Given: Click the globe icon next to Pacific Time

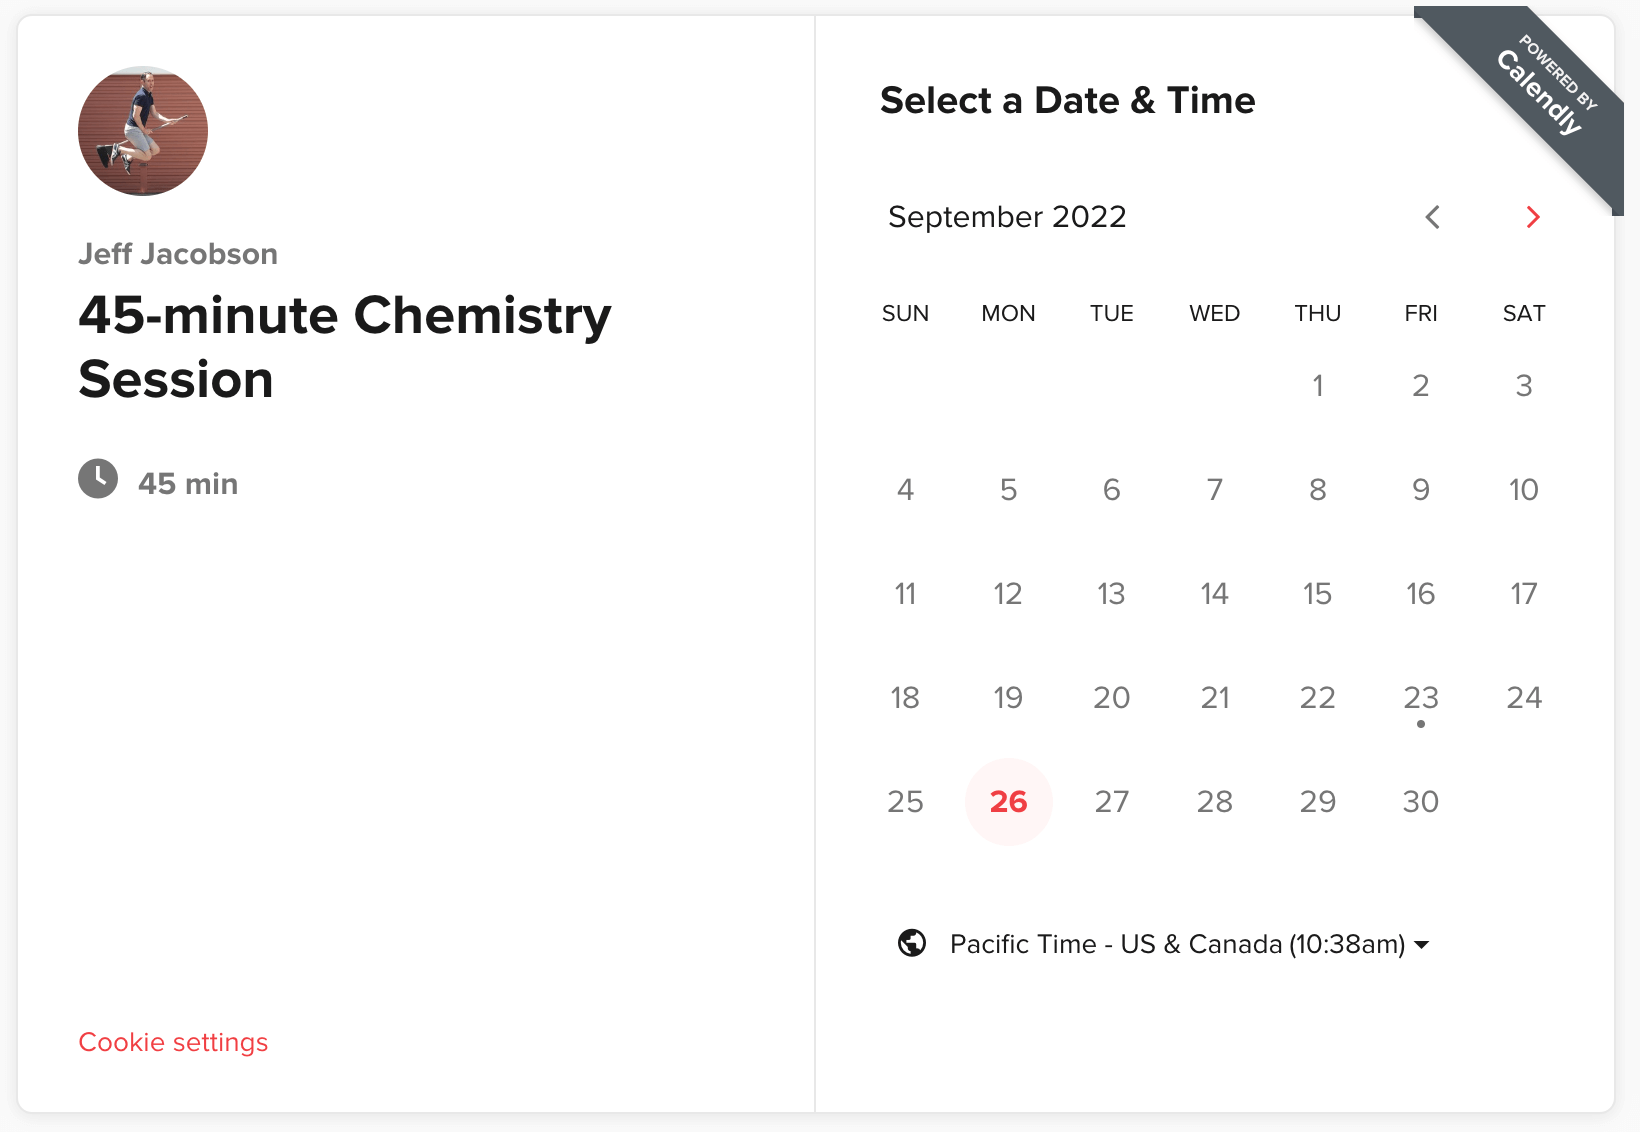Looking at the screenshot, I should 911,943.
